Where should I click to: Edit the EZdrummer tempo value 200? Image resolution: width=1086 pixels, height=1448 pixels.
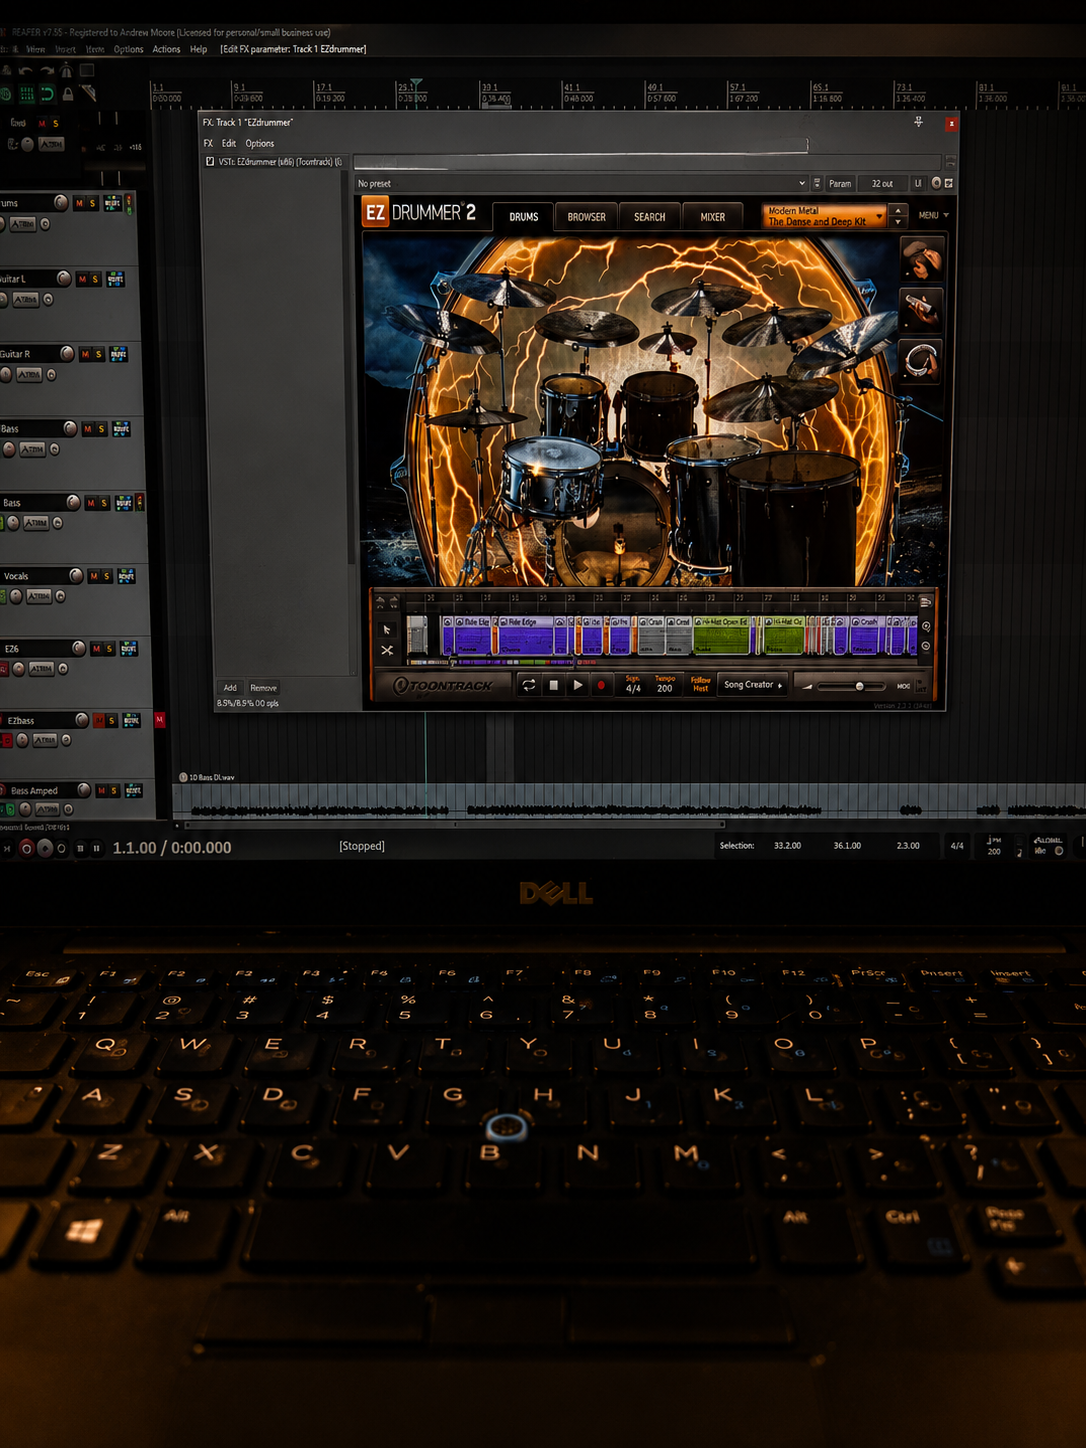point(664,685)
